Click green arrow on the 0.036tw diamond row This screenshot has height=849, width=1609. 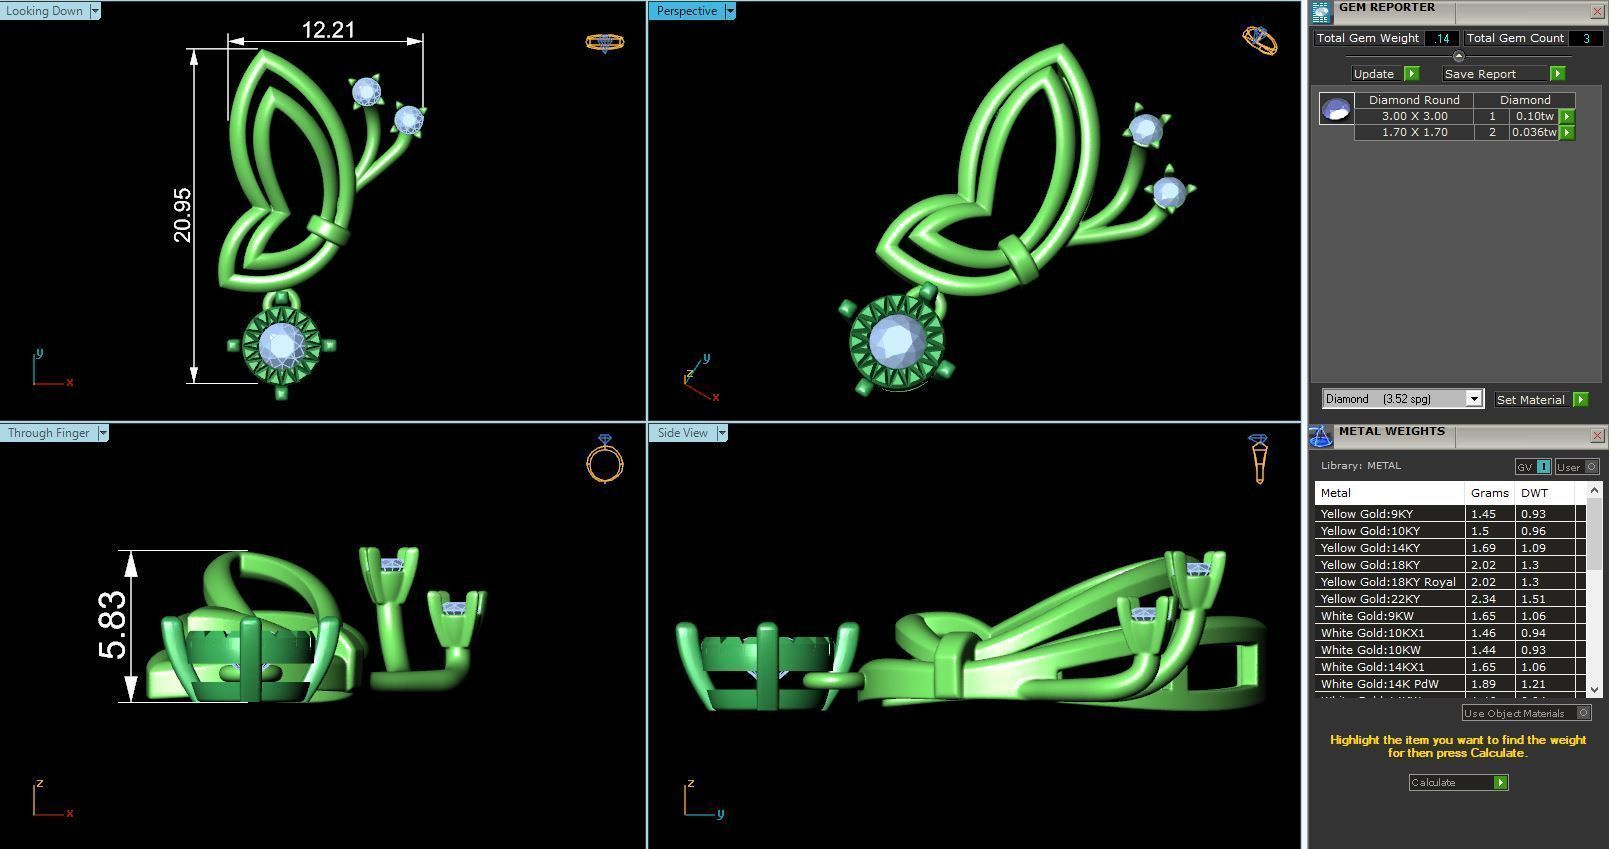1567,132
